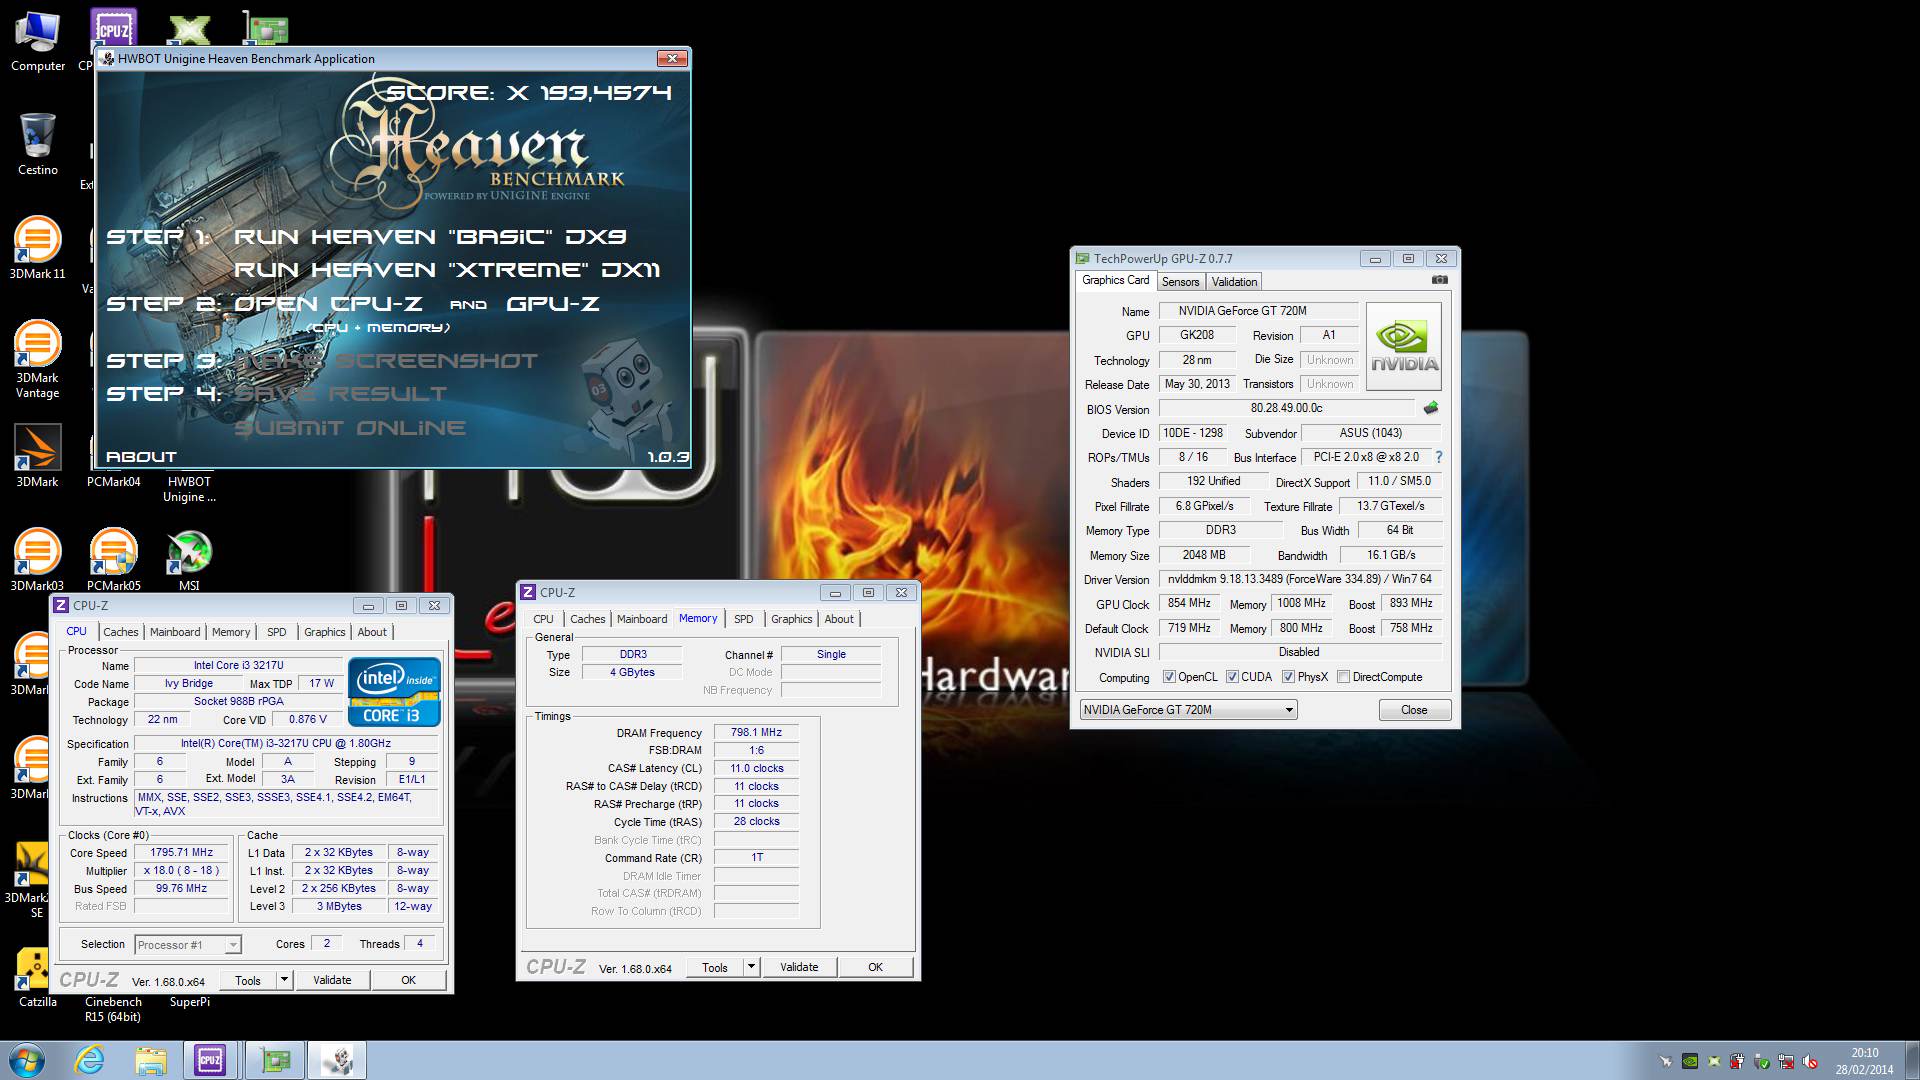Click the NVIDIA logo in GPU-Z

[1404, 346]
